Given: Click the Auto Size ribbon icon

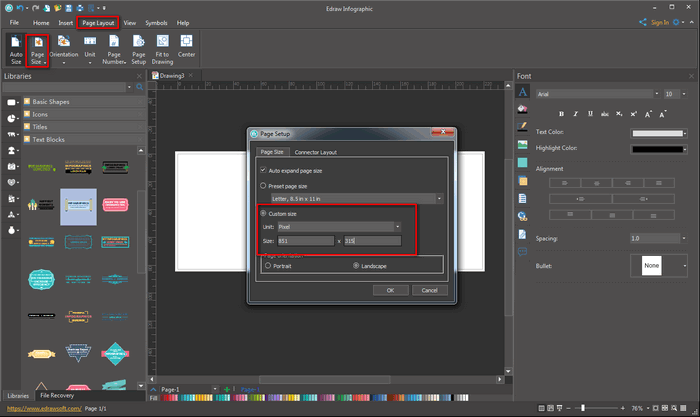Looking at the screenshot, I should 15,50.
